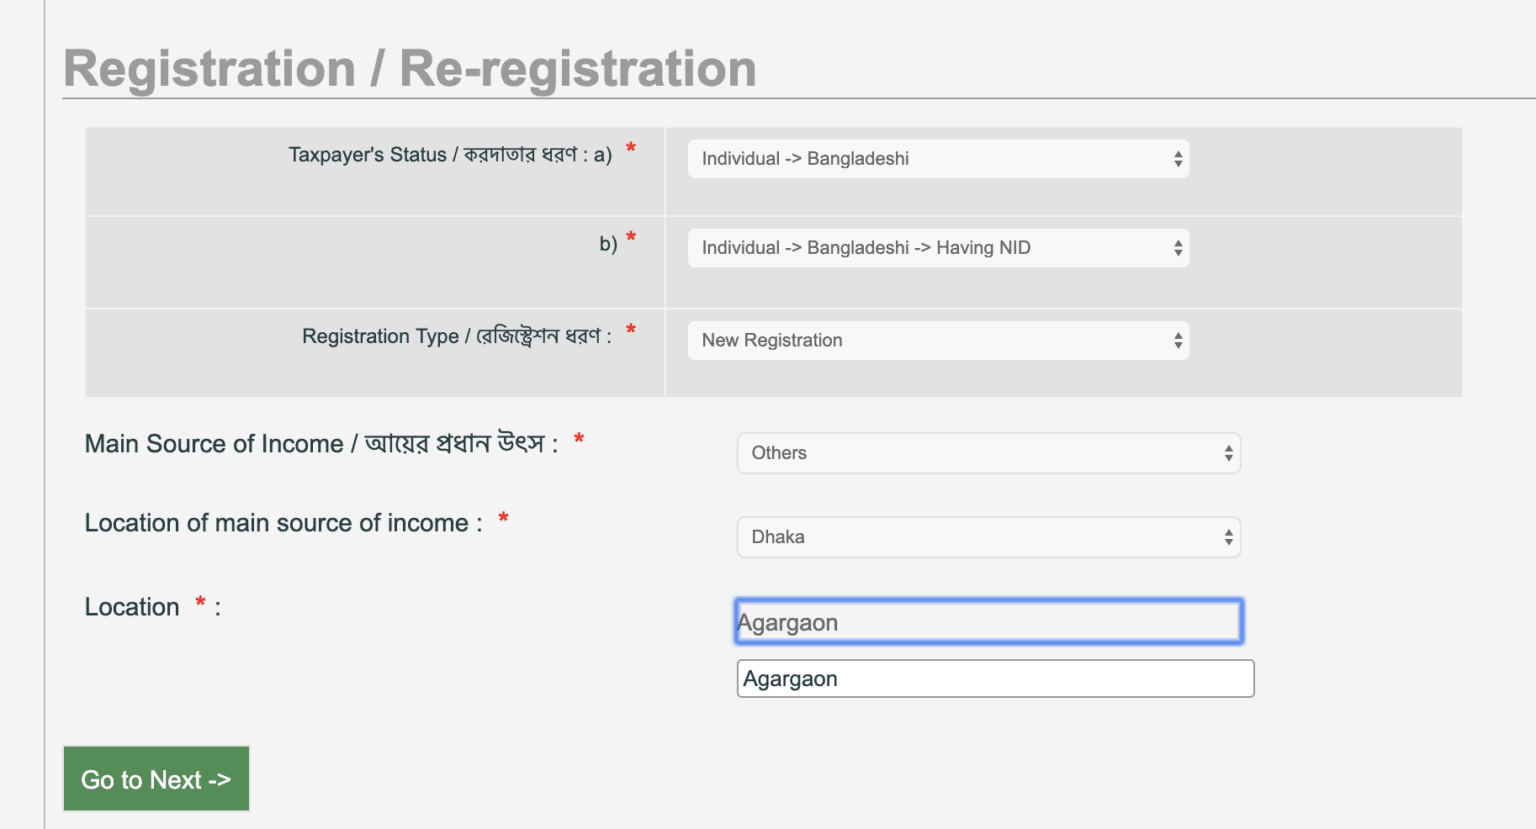
Task: Open the Main Source of Income dropdown
Action: pyautogui.click(x=987, y=453)
